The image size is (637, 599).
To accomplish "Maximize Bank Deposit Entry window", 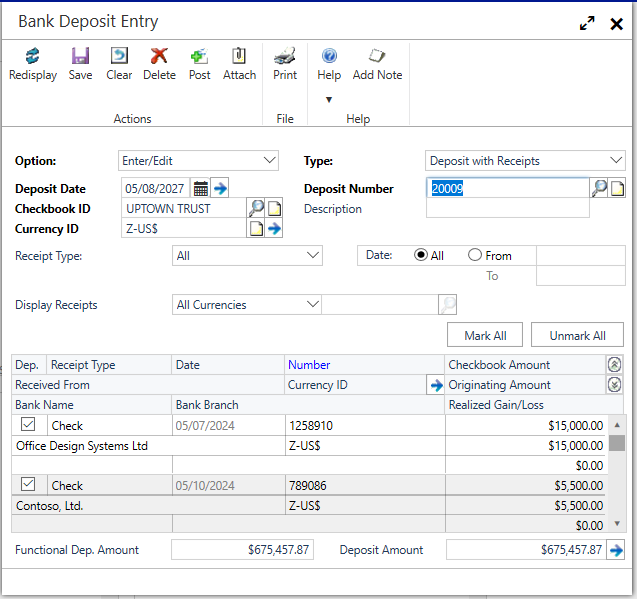I will click(587, 23).
